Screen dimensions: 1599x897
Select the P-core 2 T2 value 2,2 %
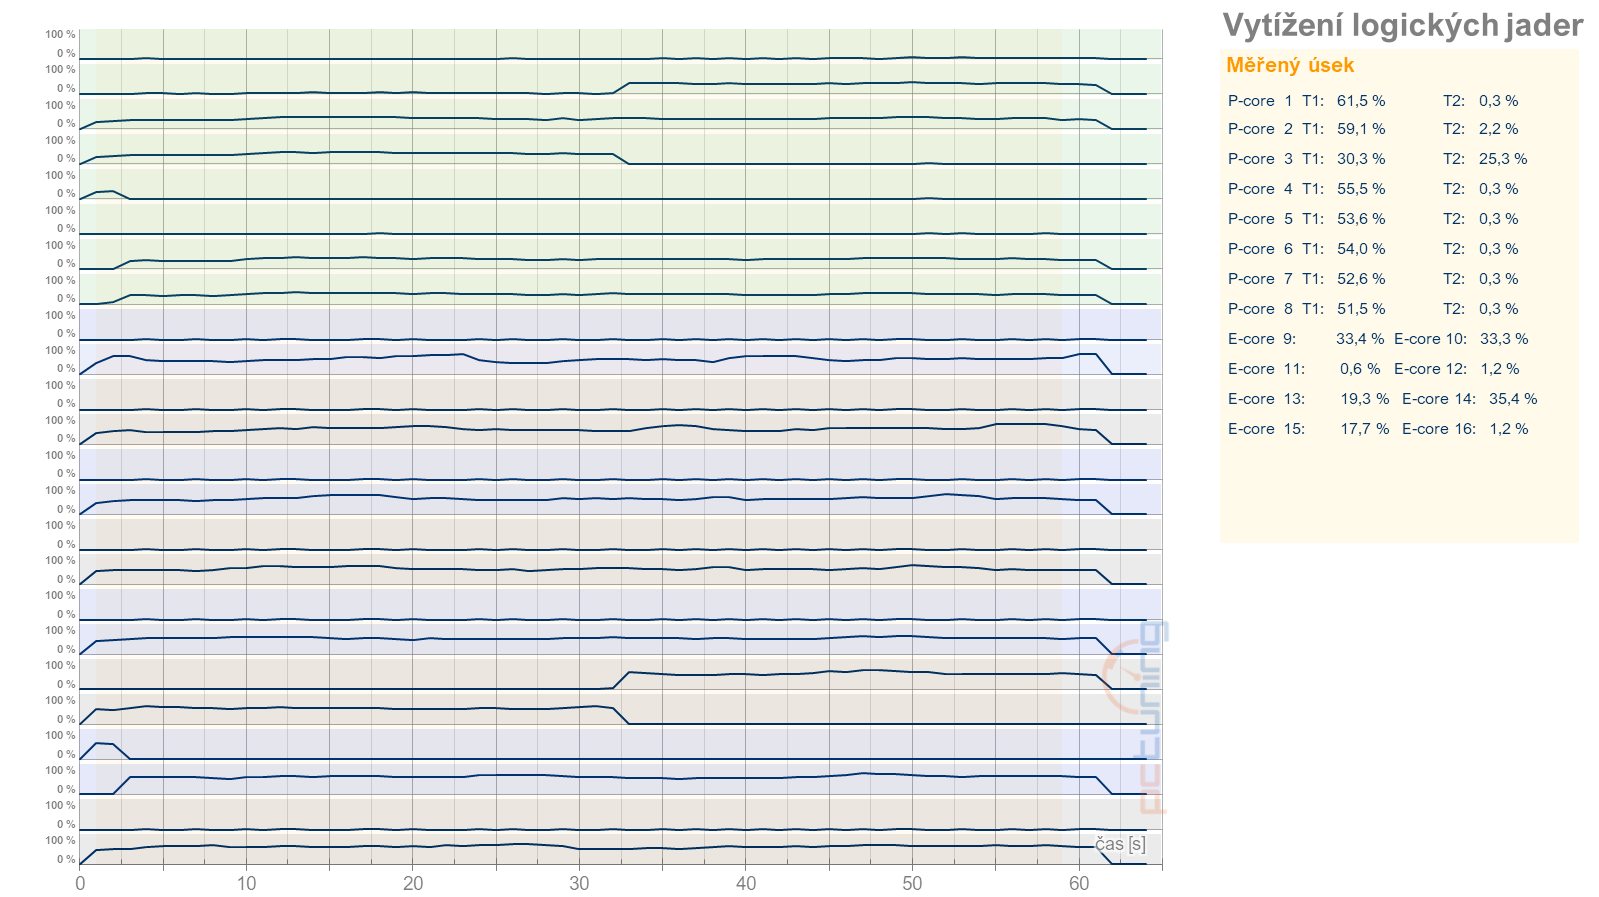click(x=1498, y=129)
